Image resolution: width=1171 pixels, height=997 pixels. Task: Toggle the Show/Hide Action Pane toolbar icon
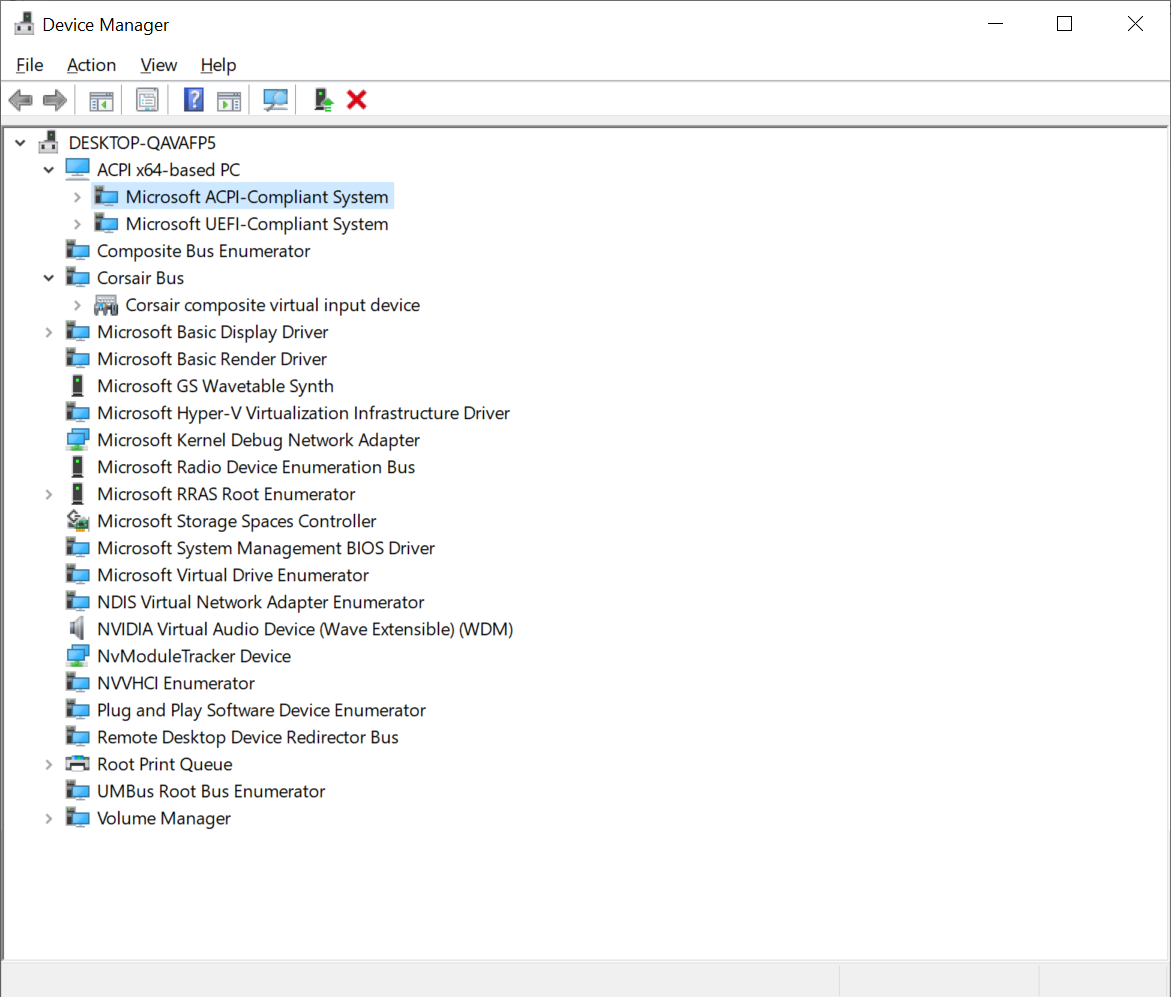229,100
